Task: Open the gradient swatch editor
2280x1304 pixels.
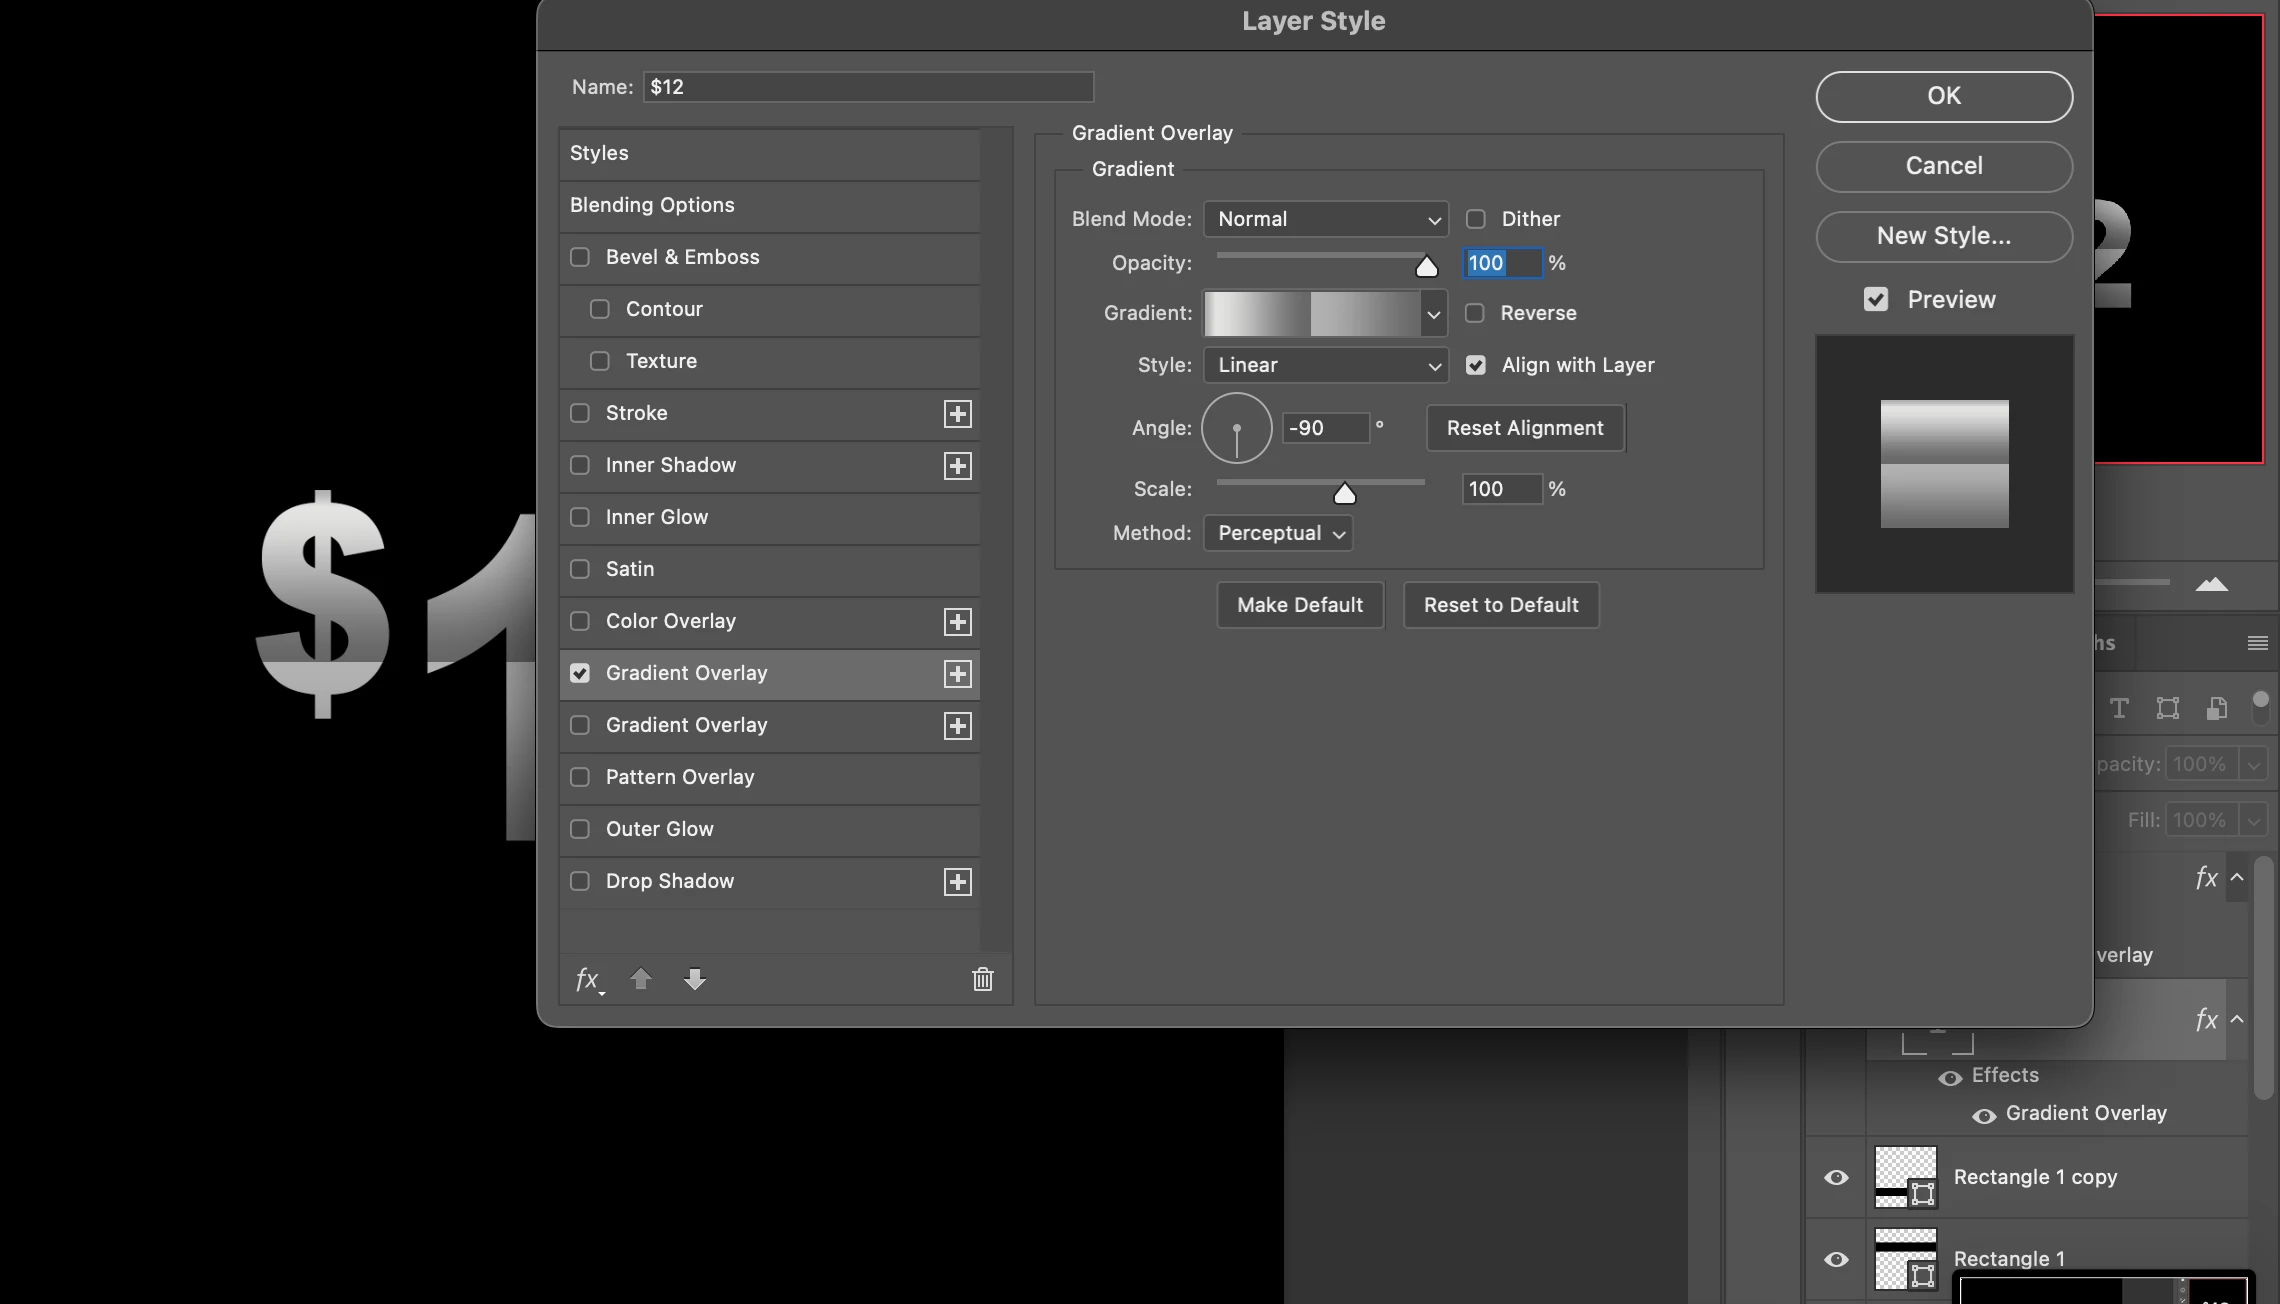Action: 1311,313
